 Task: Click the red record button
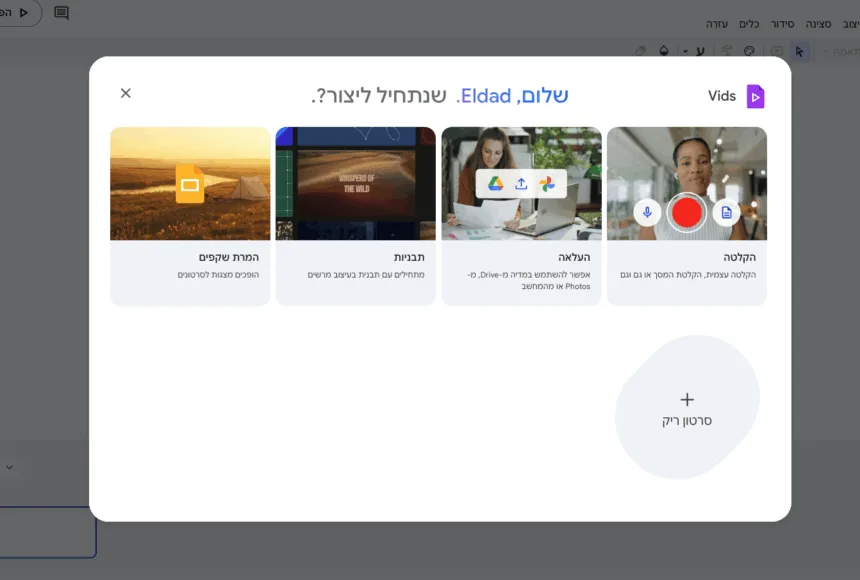point(687,212)
